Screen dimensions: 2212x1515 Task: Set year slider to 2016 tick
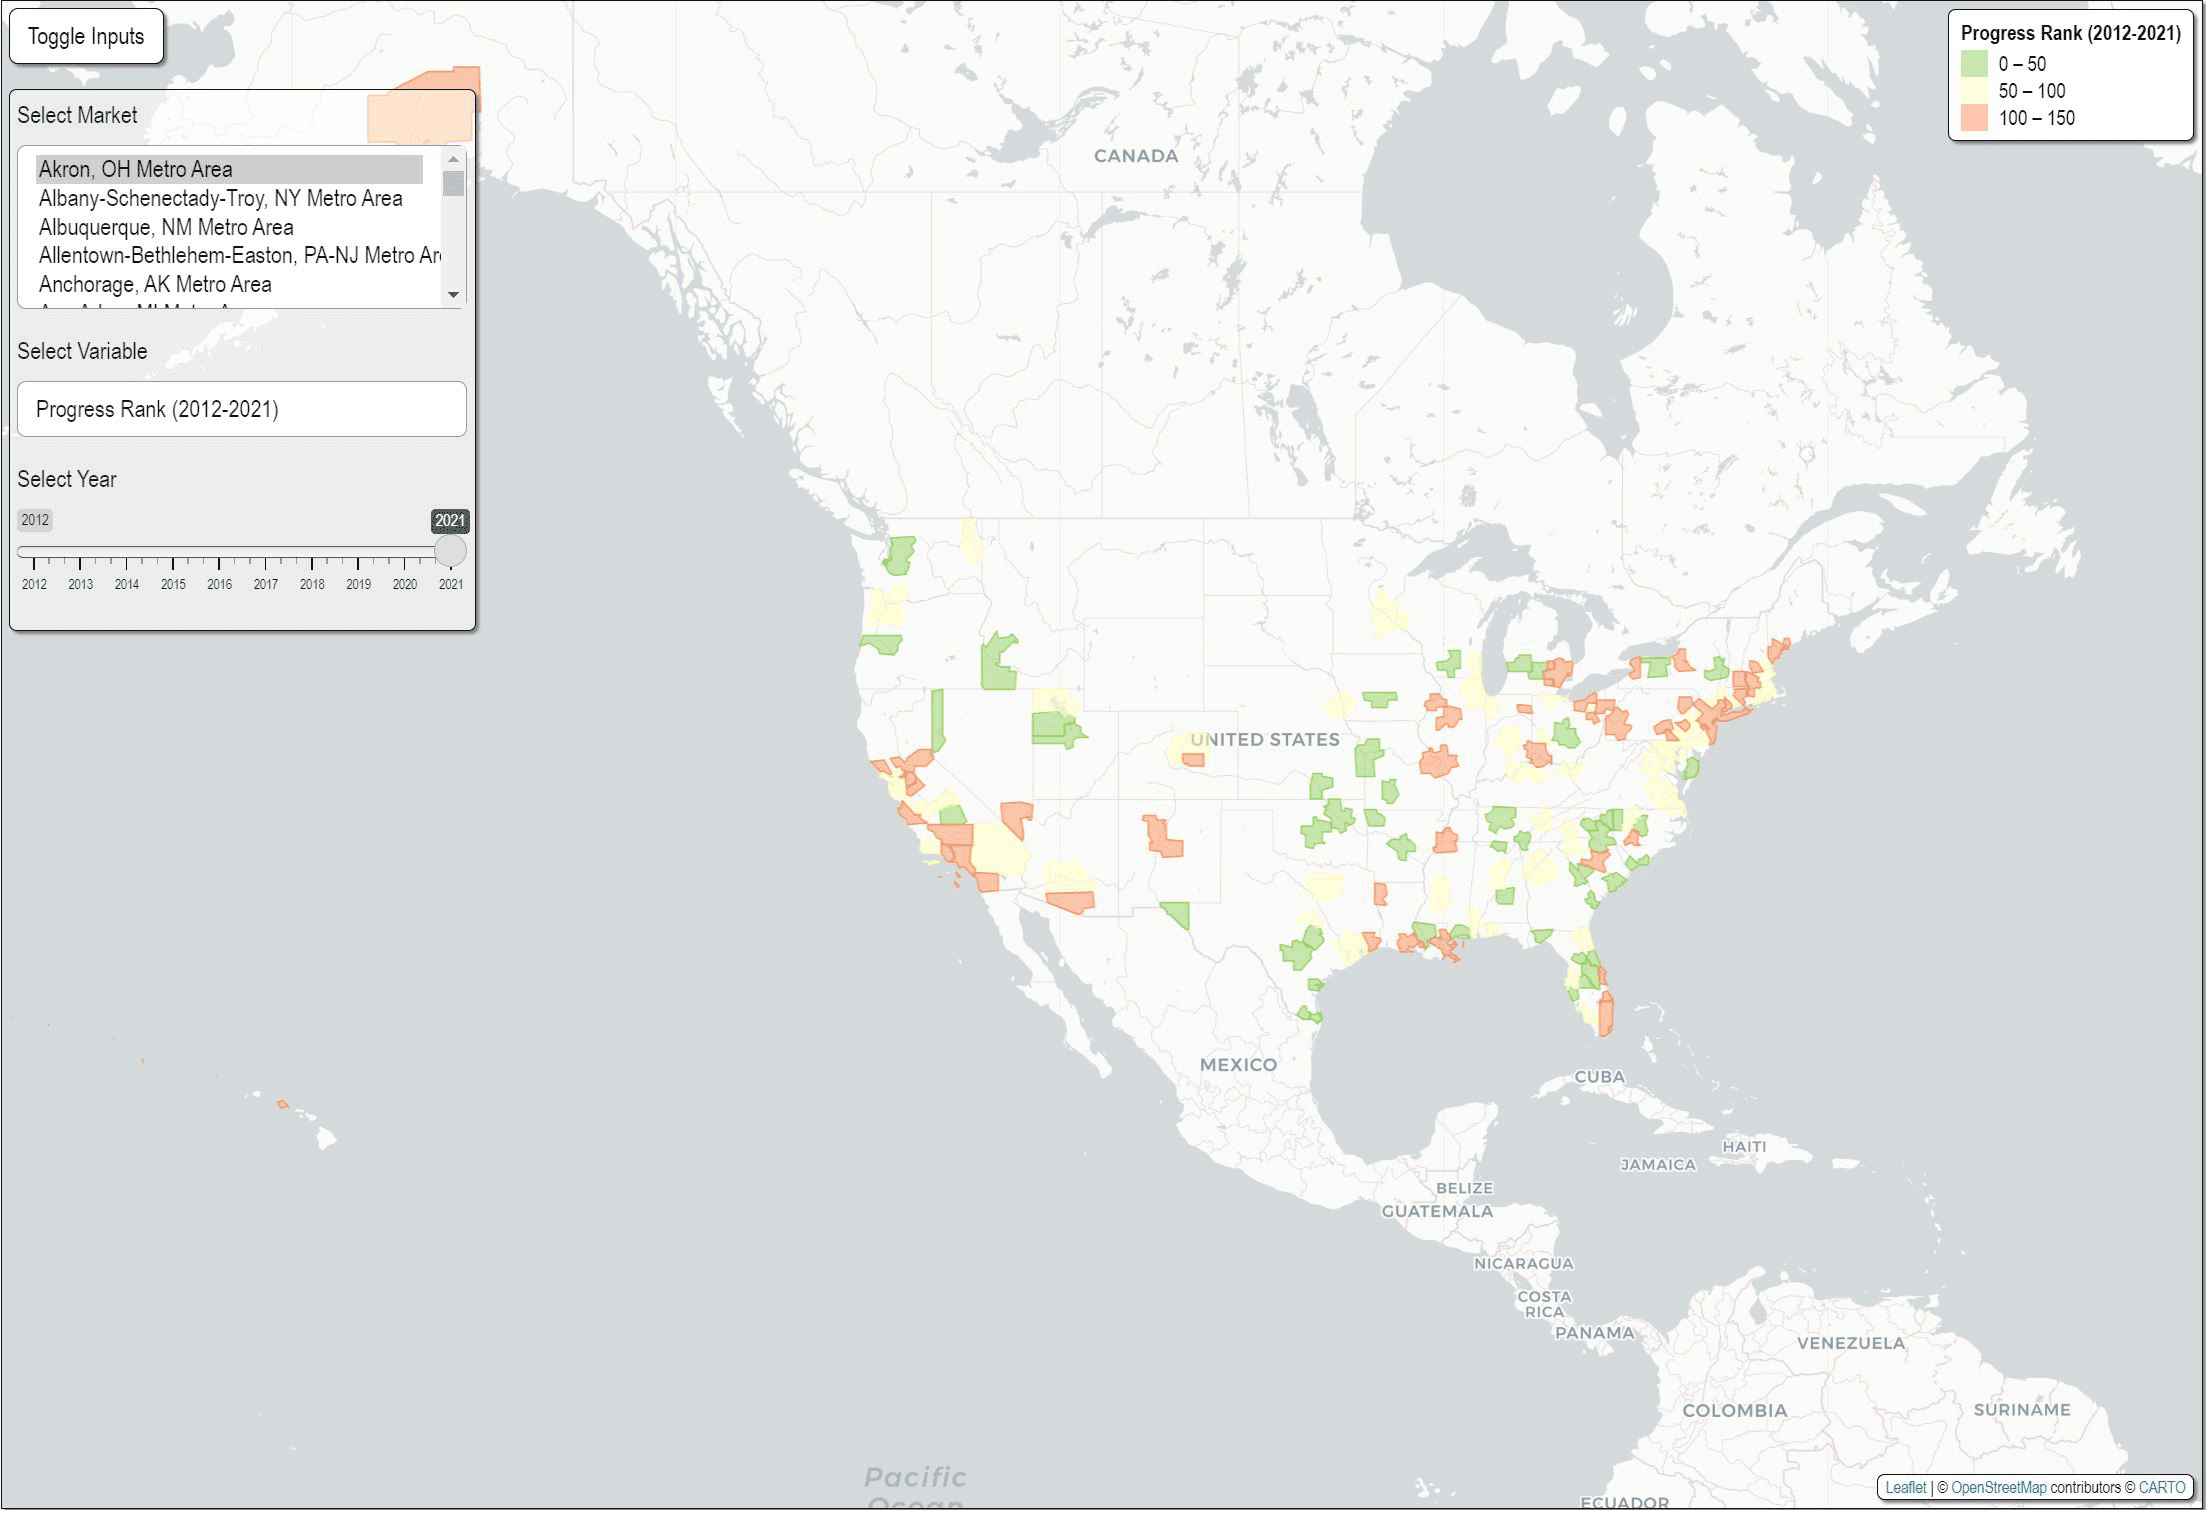point(219,553)
